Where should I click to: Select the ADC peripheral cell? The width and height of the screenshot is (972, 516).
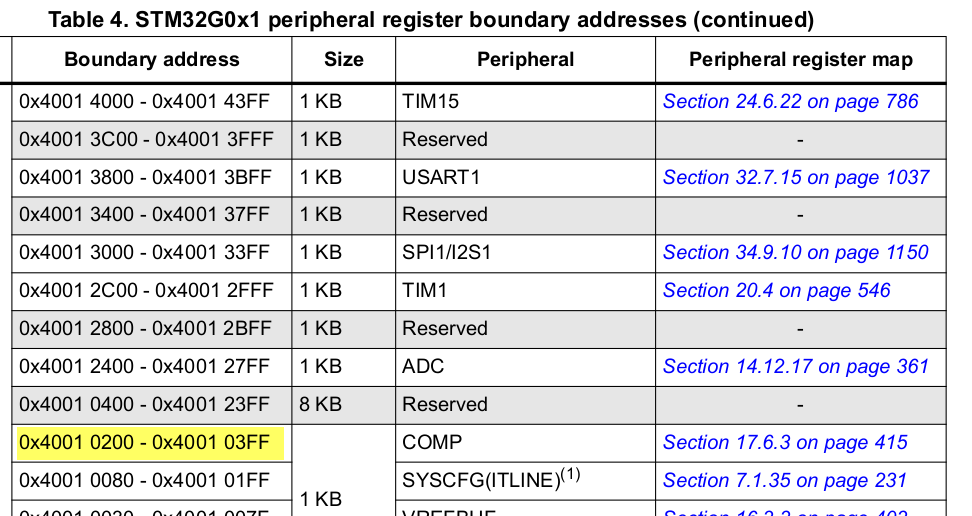click(x=525, y=367)
